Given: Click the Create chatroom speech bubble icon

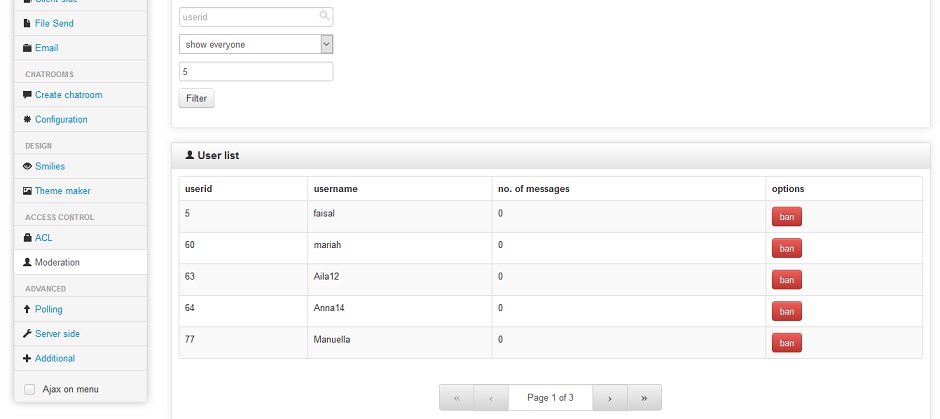Looking at the screenshot, I should coord(27,95).
